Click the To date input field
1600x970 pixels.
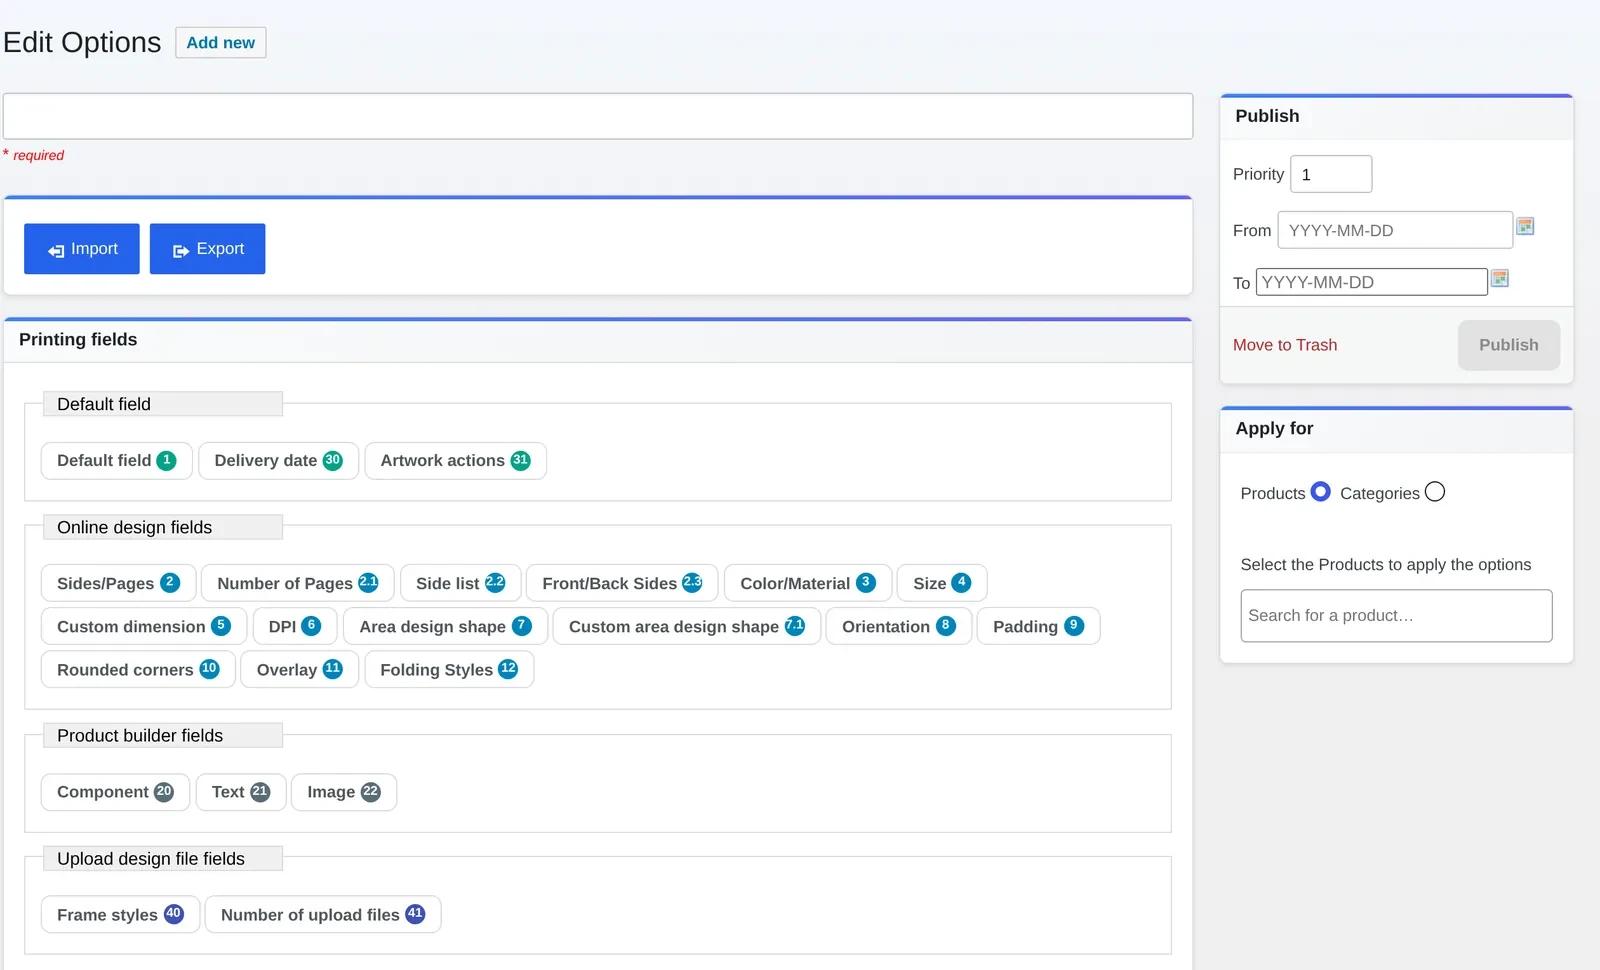tap(1372, 282)
